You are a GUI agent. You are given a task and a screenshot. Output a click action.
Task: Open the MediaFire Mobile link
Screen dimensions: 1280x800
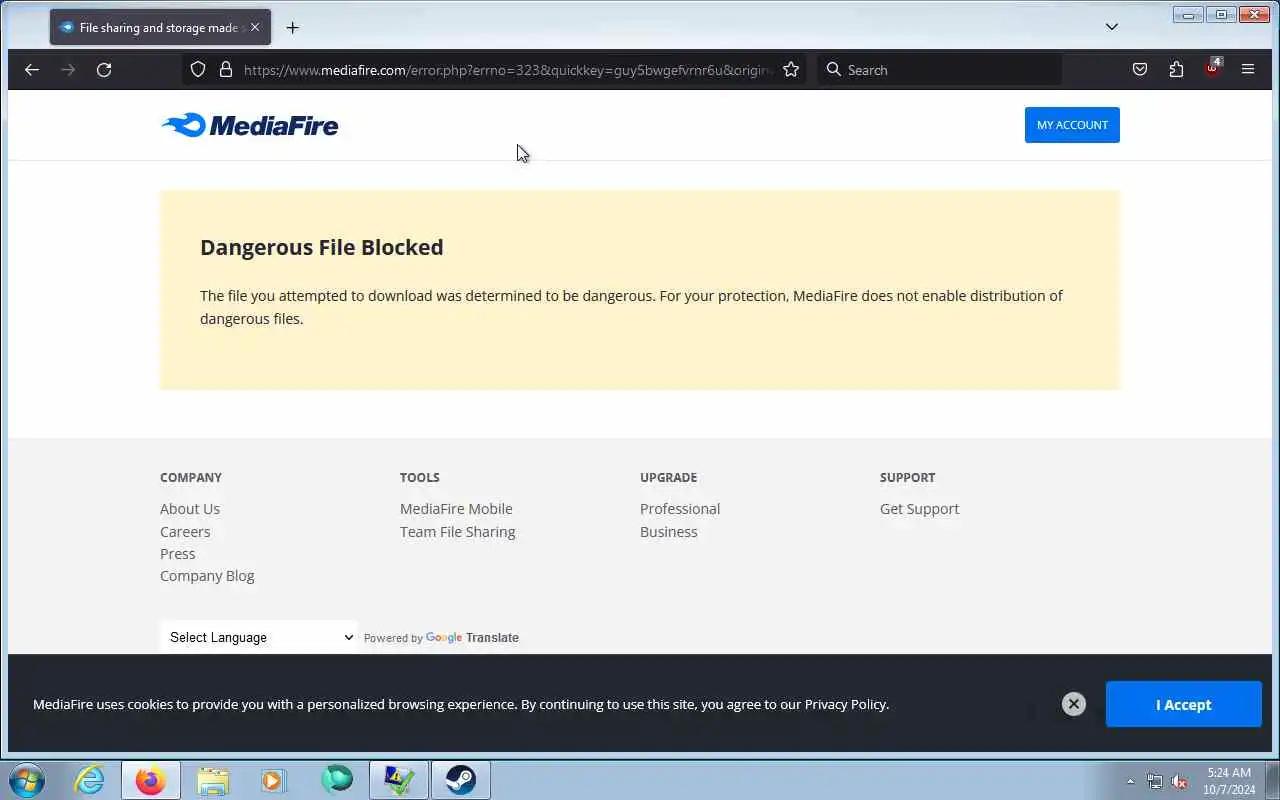[456, 509]
